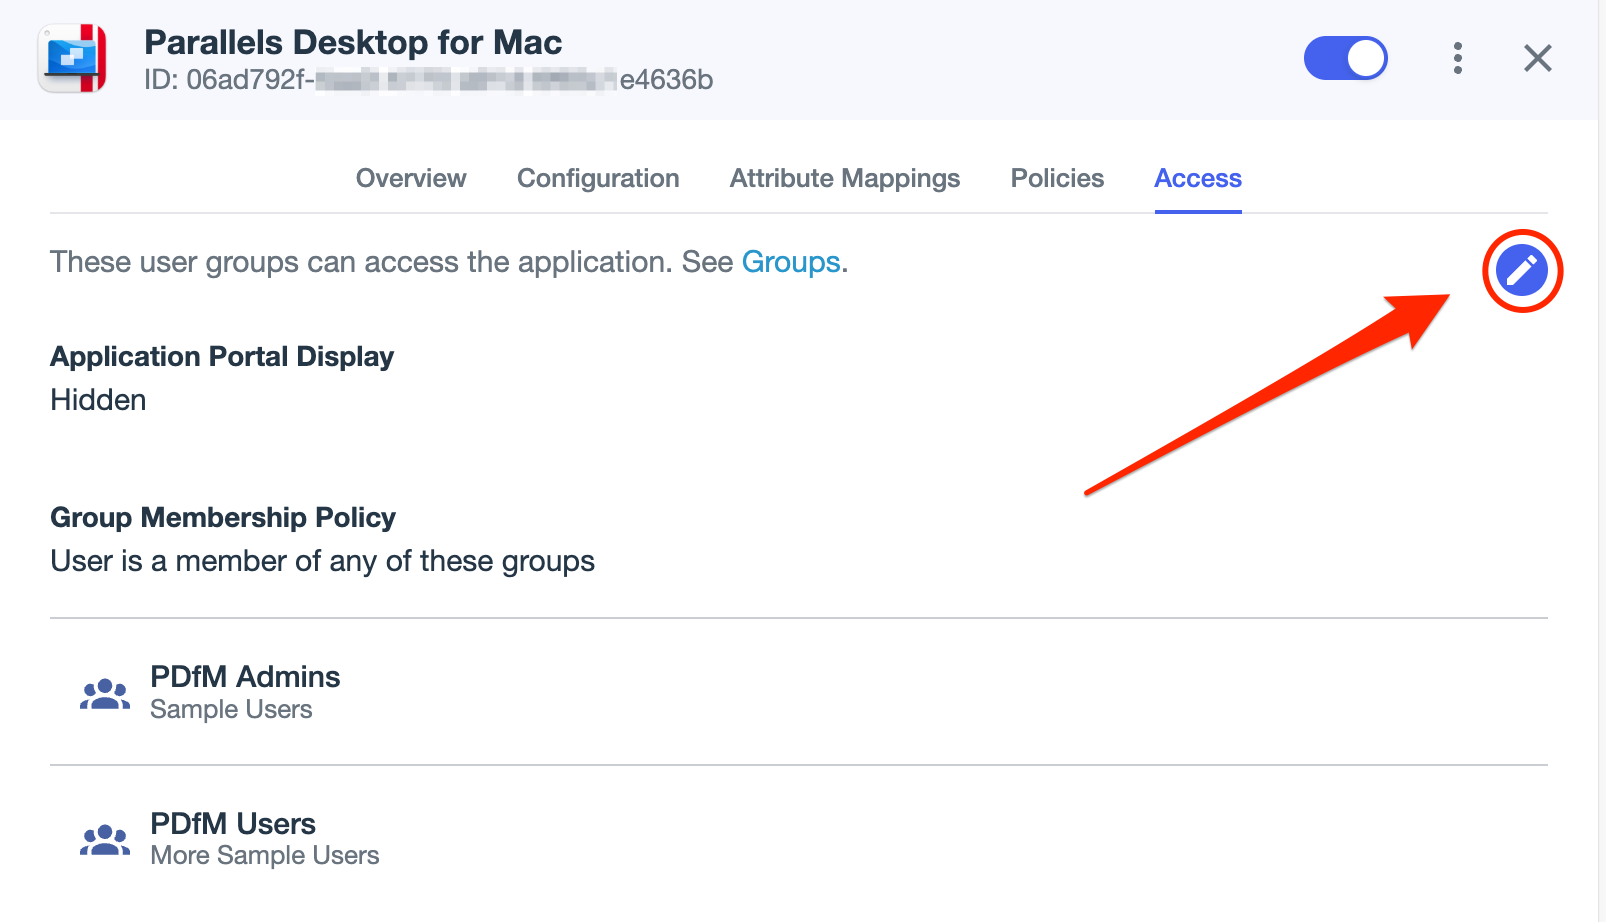Click the Parallels Desktop app logo

tap(73, 59)
